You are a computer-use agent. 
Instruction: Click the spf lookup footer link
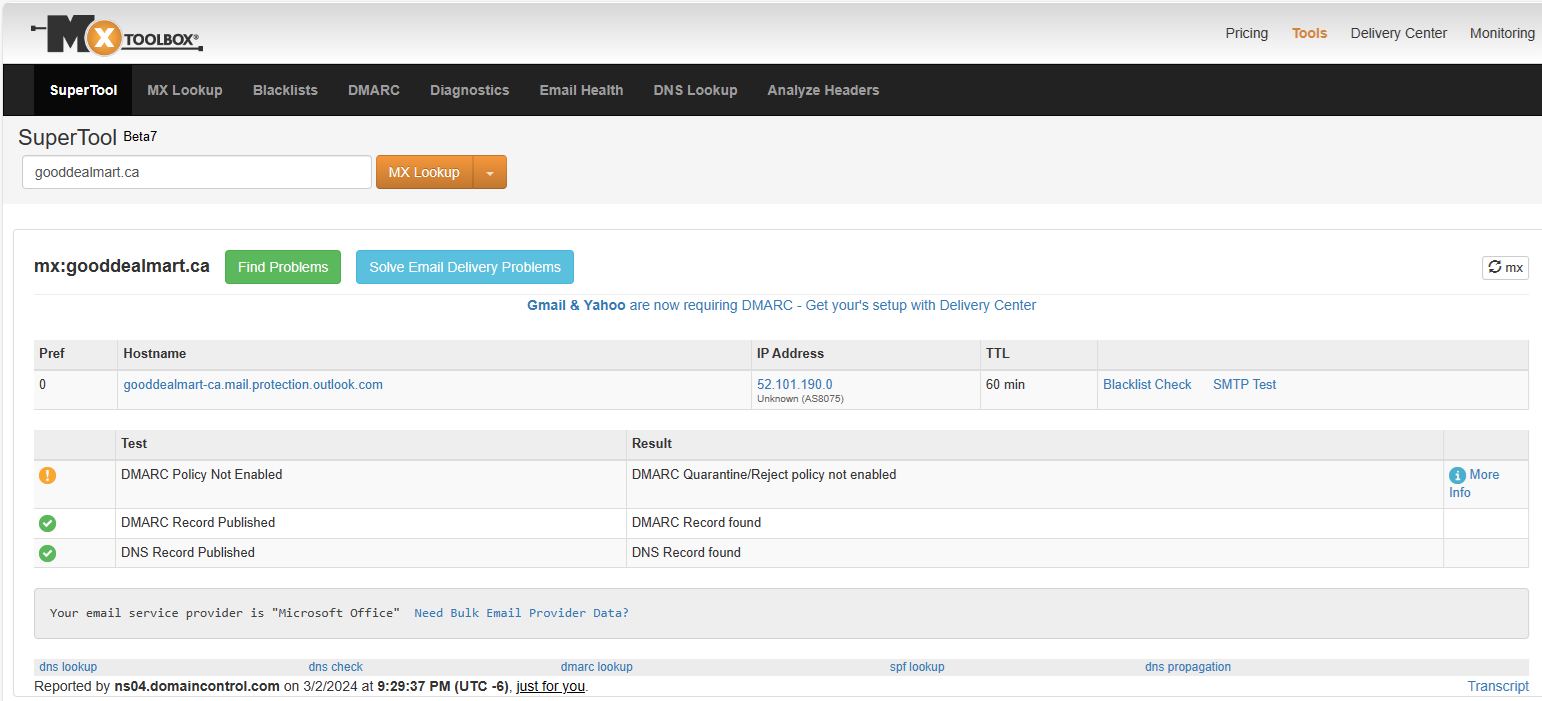(x=917, y=667)
